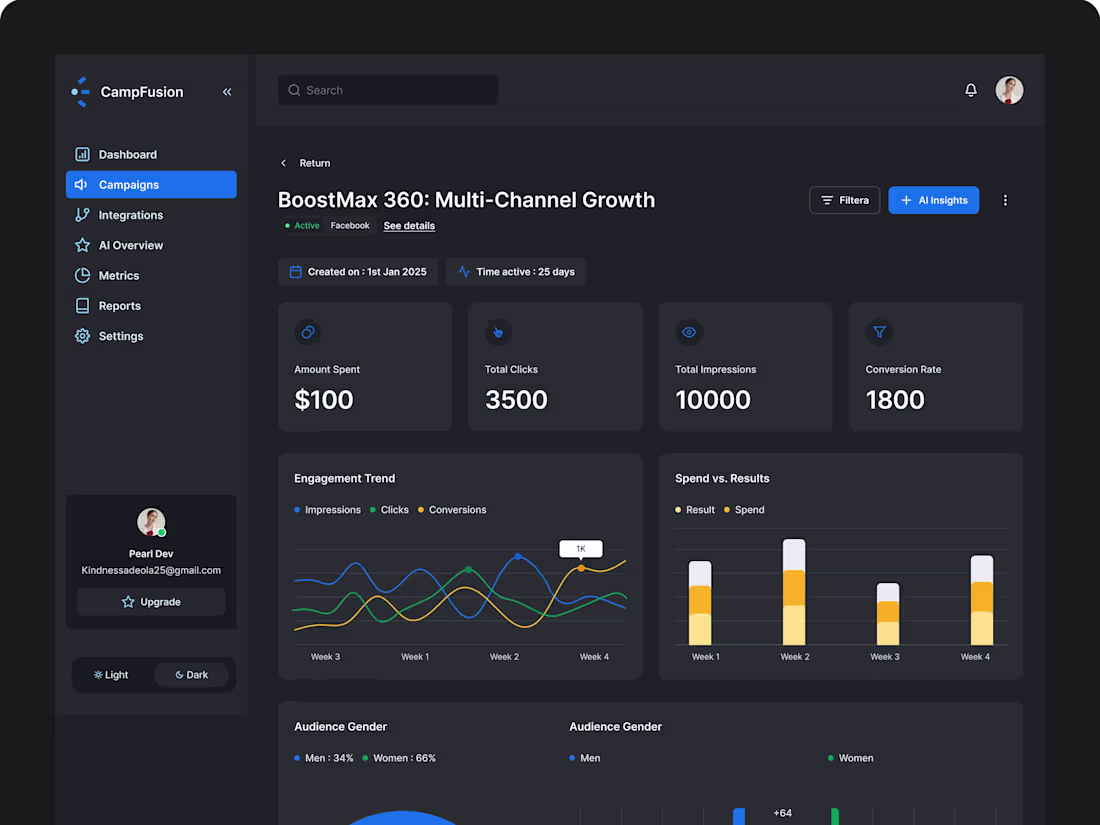Click inside the Search field
The height and width of the screenshot is (825, 1100).
388,90
